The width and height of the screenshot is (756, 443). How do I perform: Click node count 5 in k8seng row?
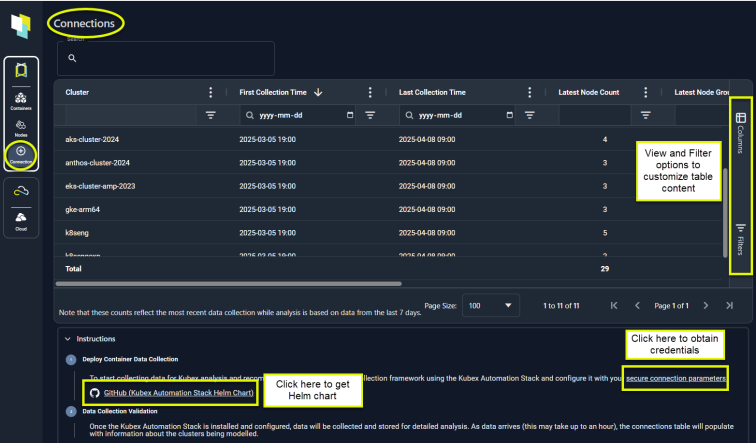point(605,233)
